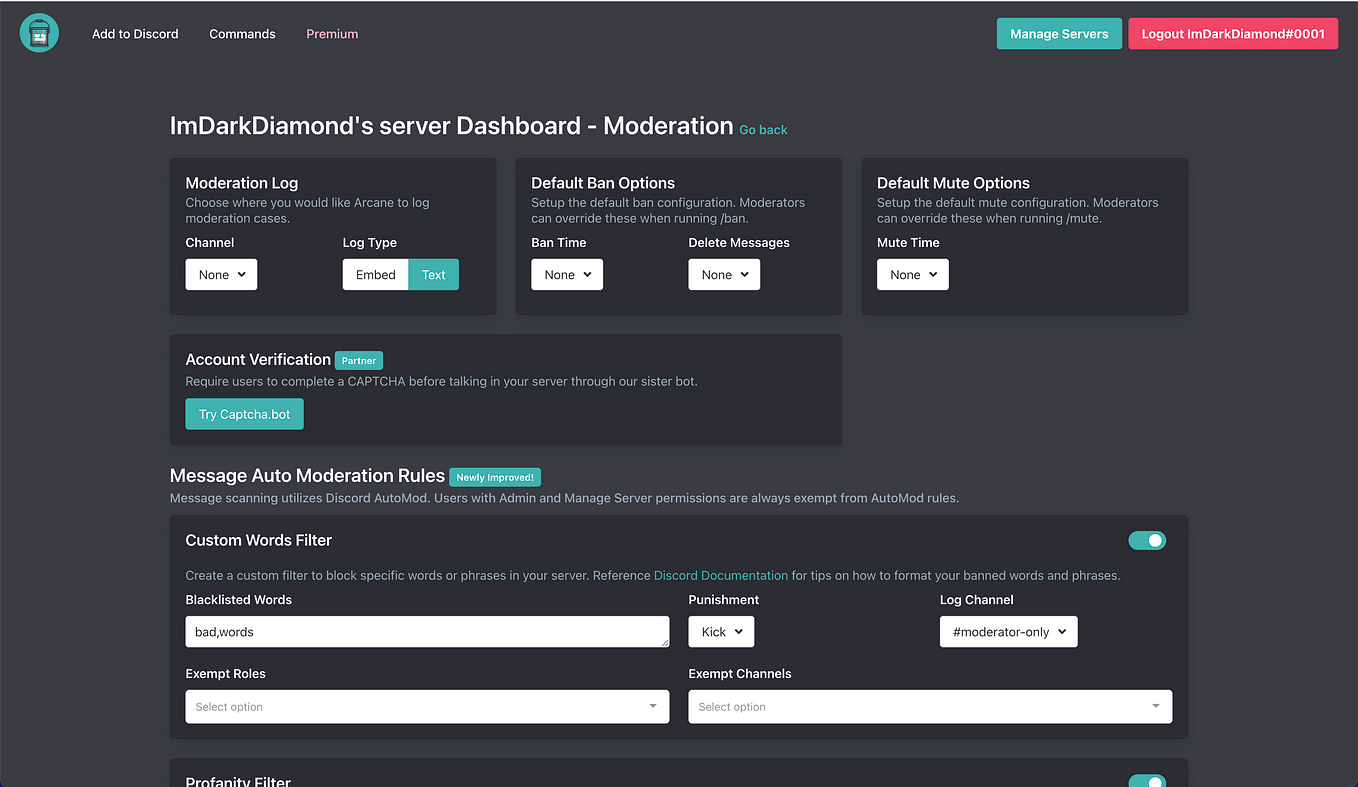The height and width of the screenshot is (787, 1358).
Task: Open the Exempt Roles select box
Action: tap(427, 706)
